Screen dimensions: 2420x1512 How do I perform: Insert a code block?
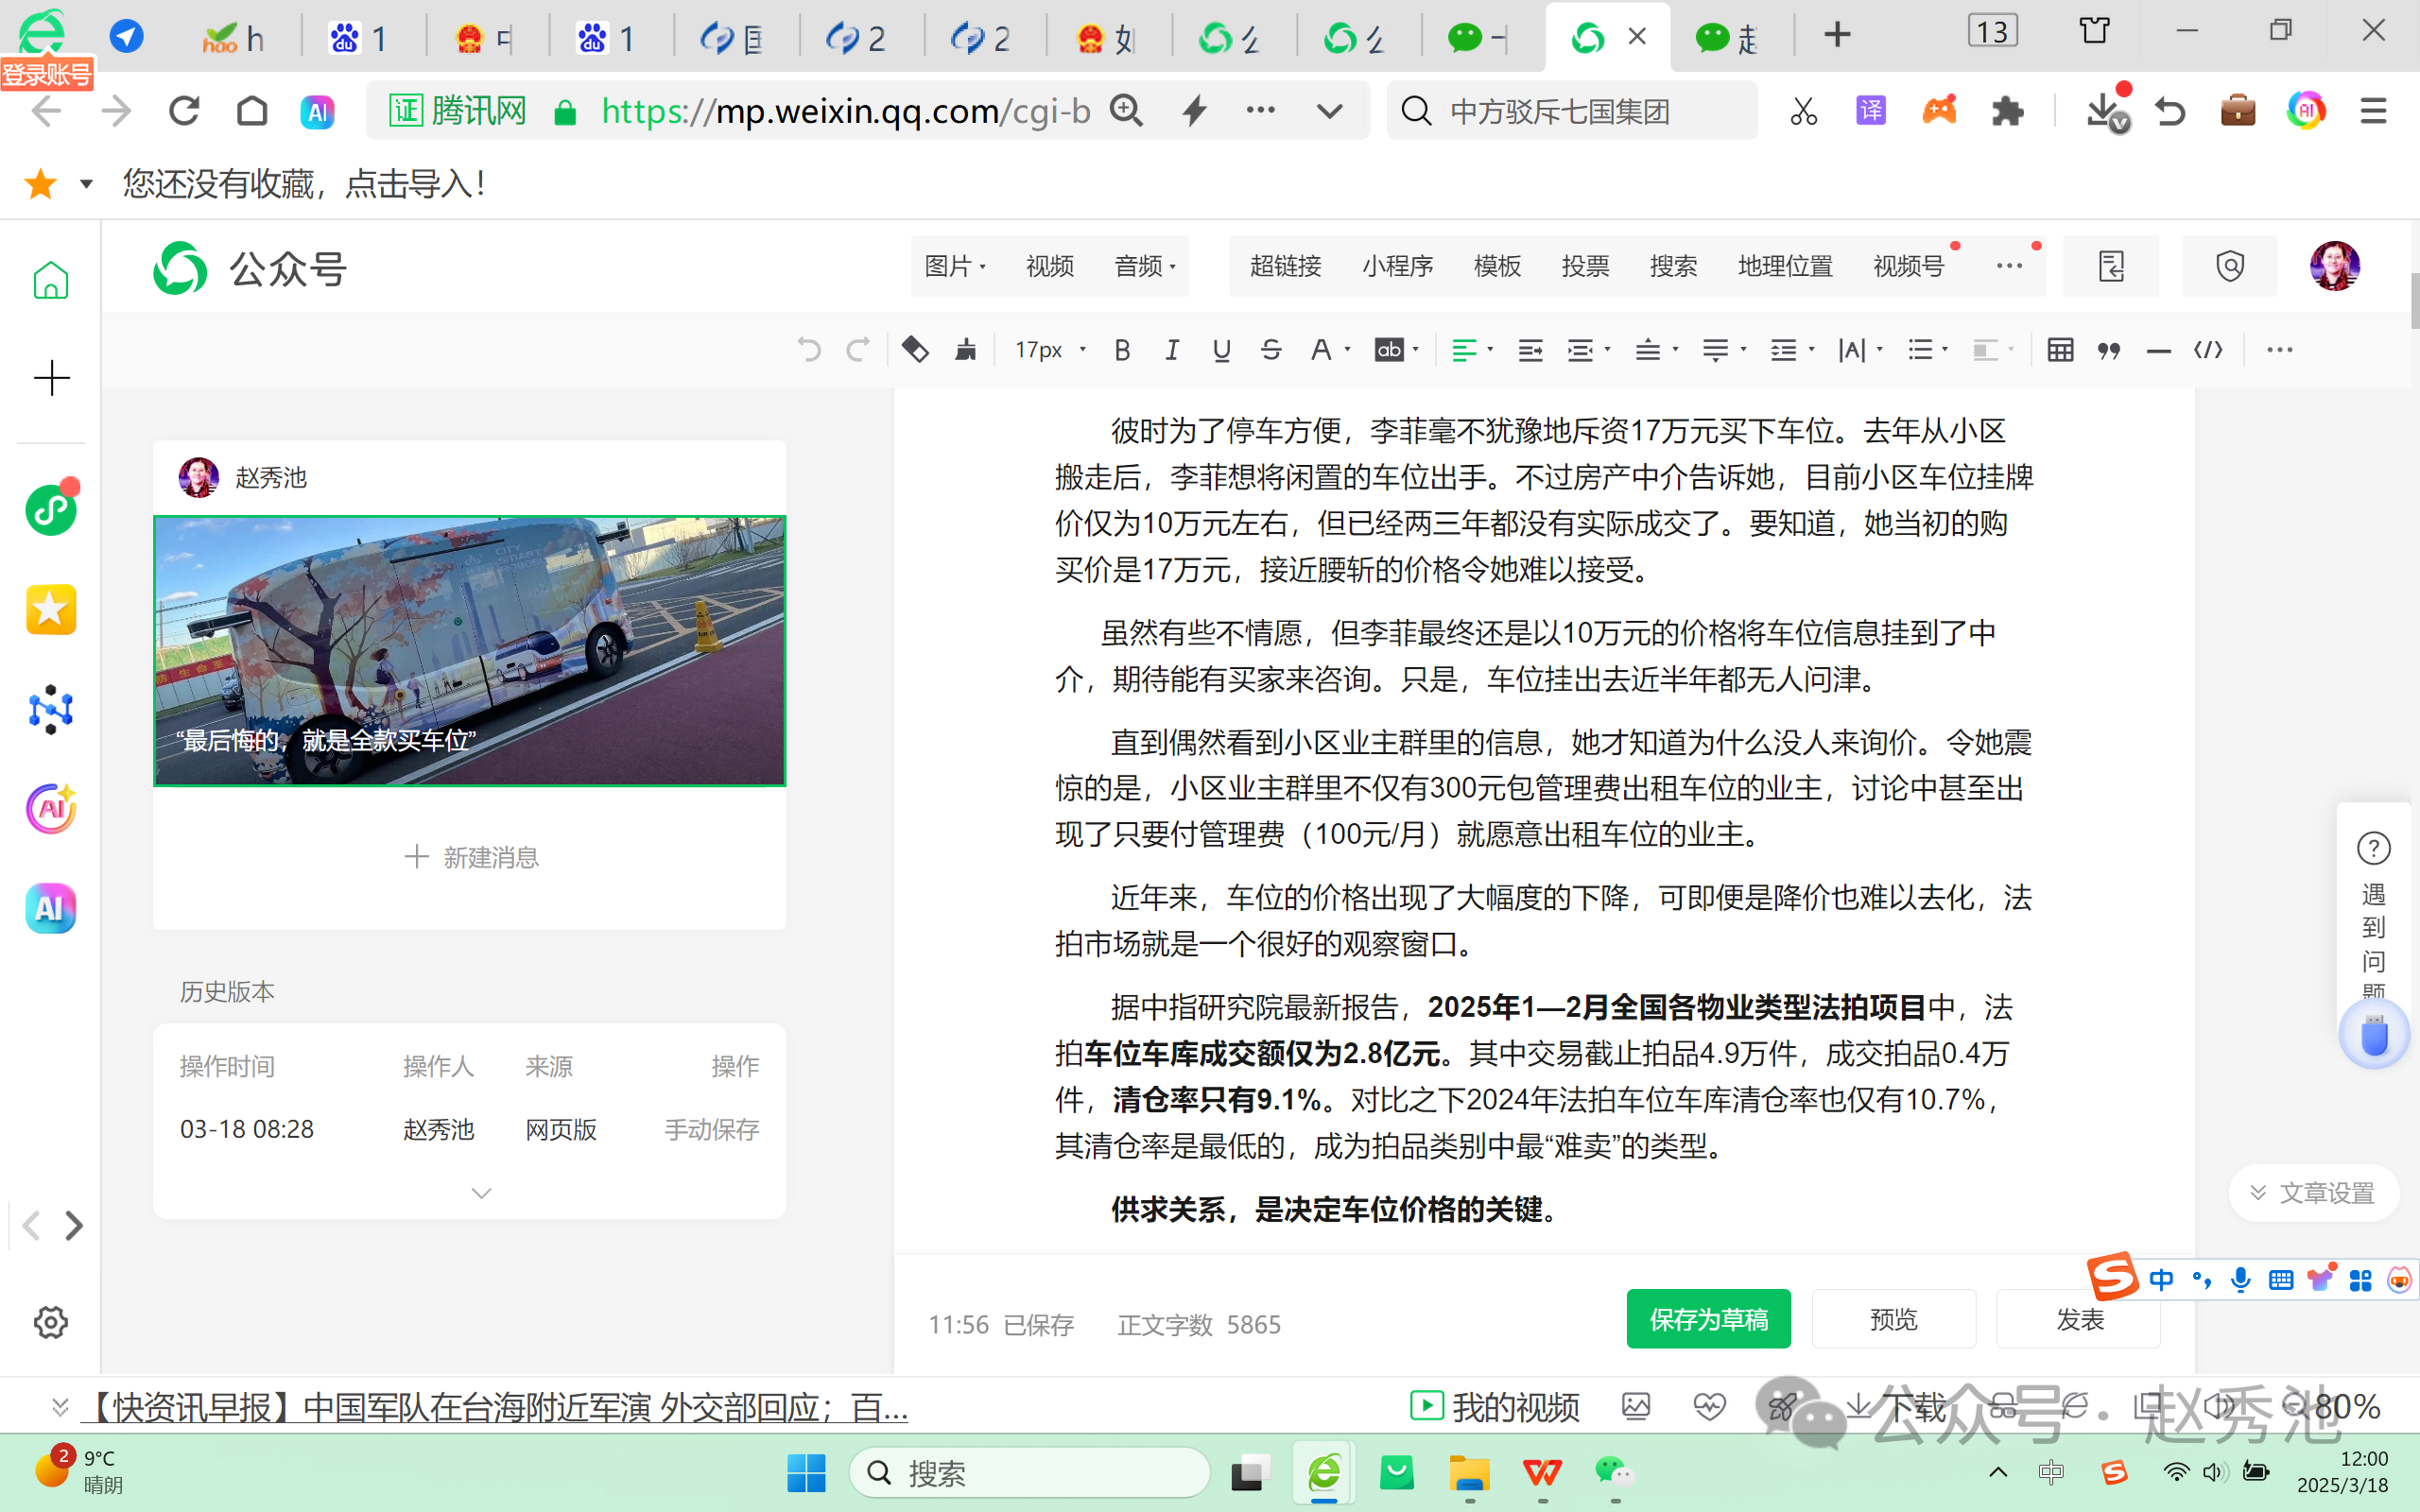tap(2209, 349)
